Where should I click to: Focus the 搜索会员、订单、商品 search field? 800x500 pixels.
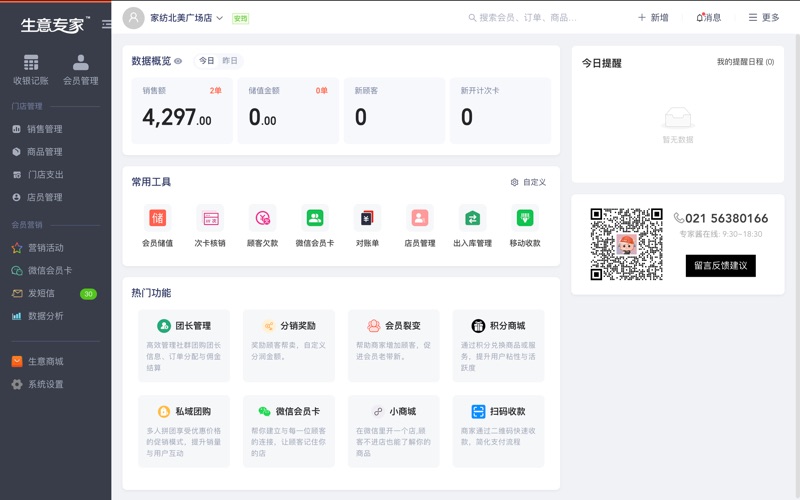tap(528, 18)
